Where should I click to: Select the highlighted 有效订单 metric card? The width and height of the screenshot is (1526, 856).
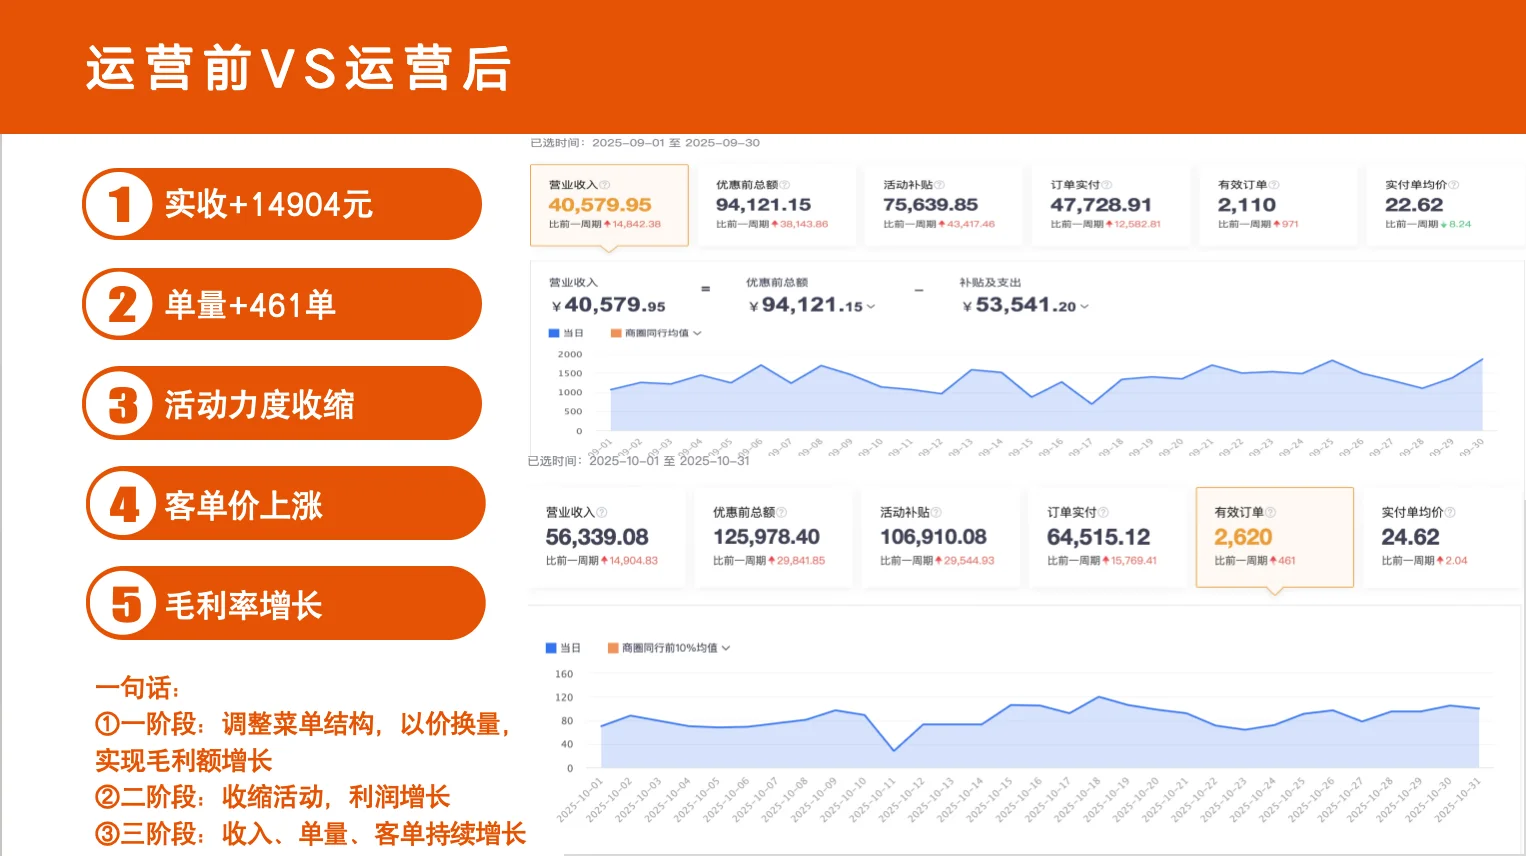1275,537
